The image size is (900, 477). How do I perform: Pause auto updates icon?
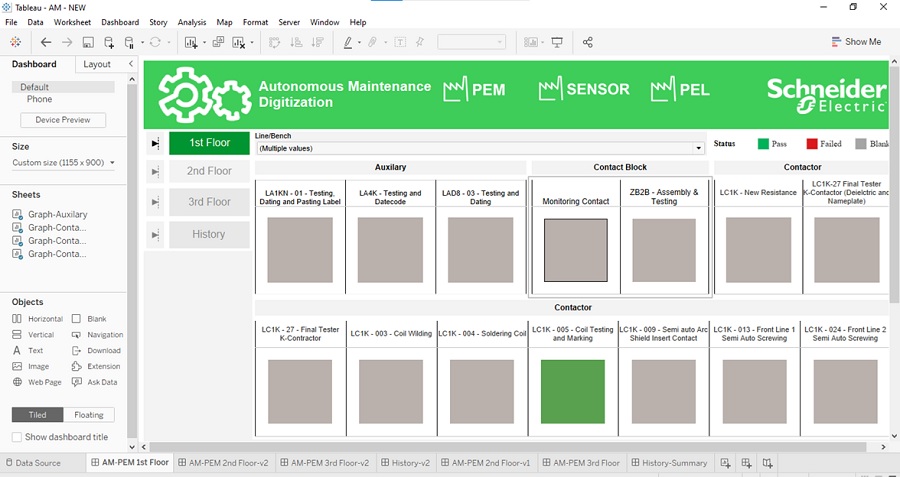(x=129, y=42)
